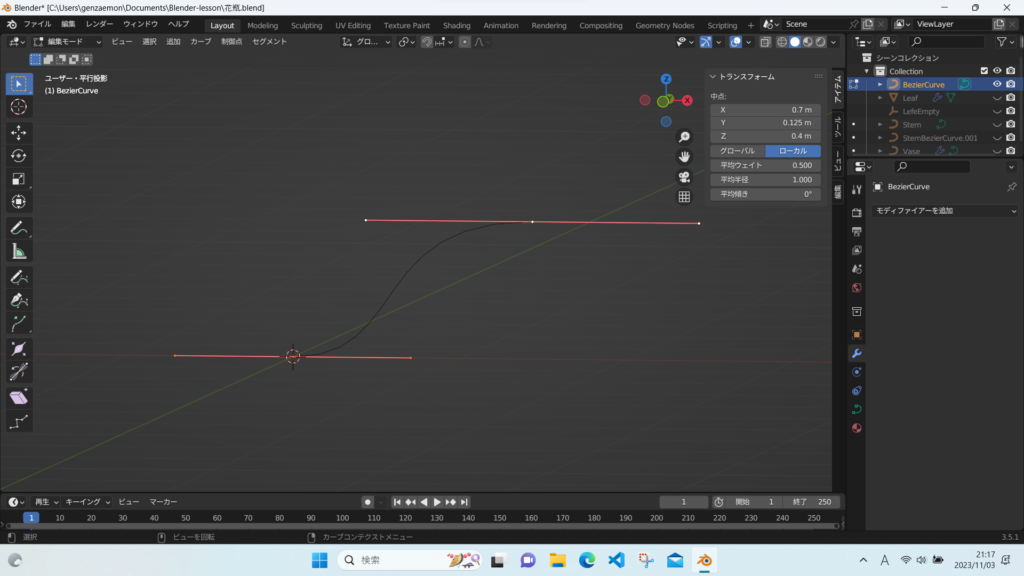Open the 編集モード mode dropdown
This screenshot has width=1024, height=576.
tap(68, 42)
